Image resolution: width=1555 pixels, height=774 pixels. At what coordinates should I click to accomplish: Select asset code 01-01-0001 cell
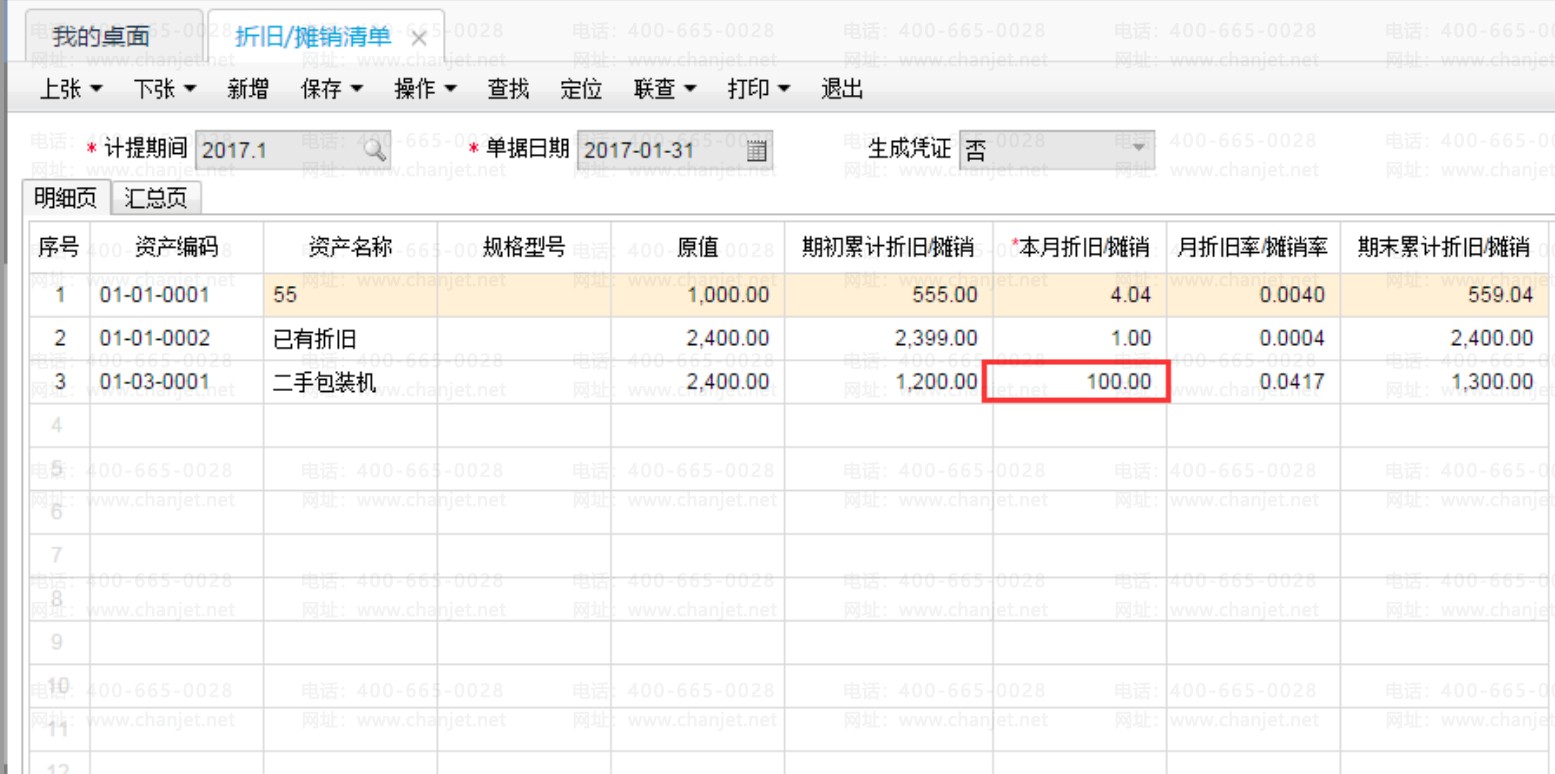point(177,295)
